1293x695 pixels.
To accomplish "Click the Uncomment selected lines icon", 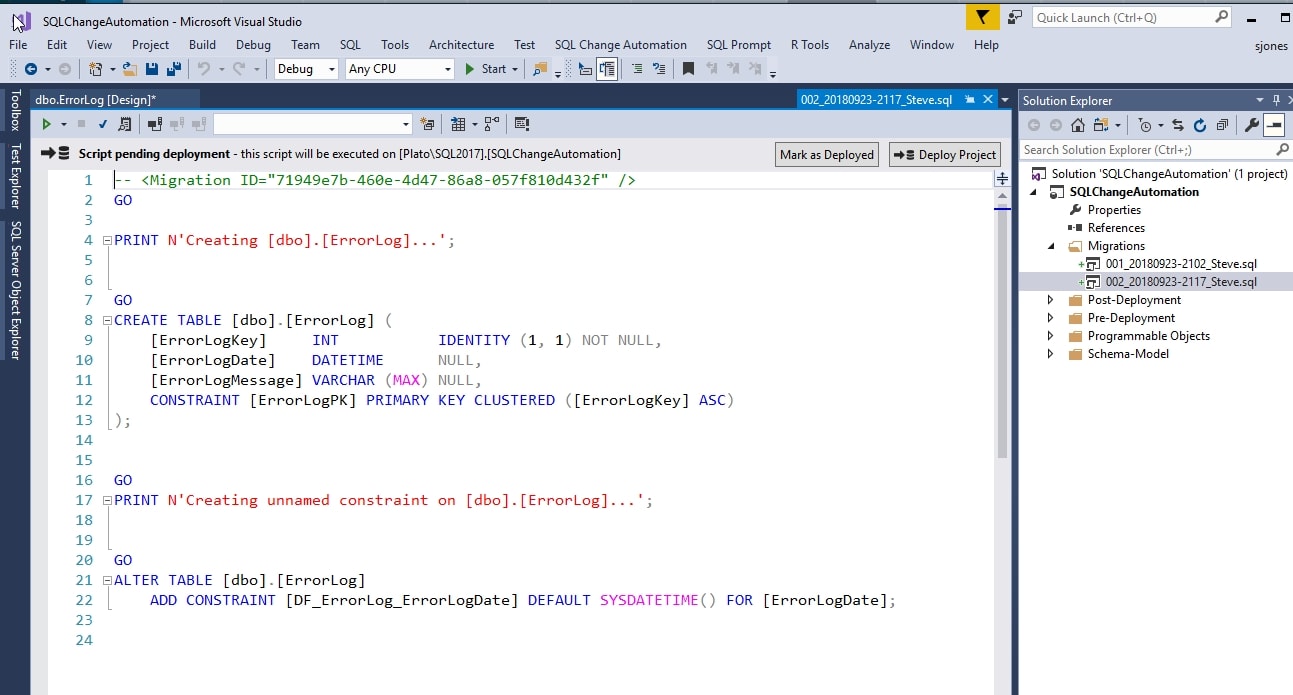I will [x=659, y=69].
